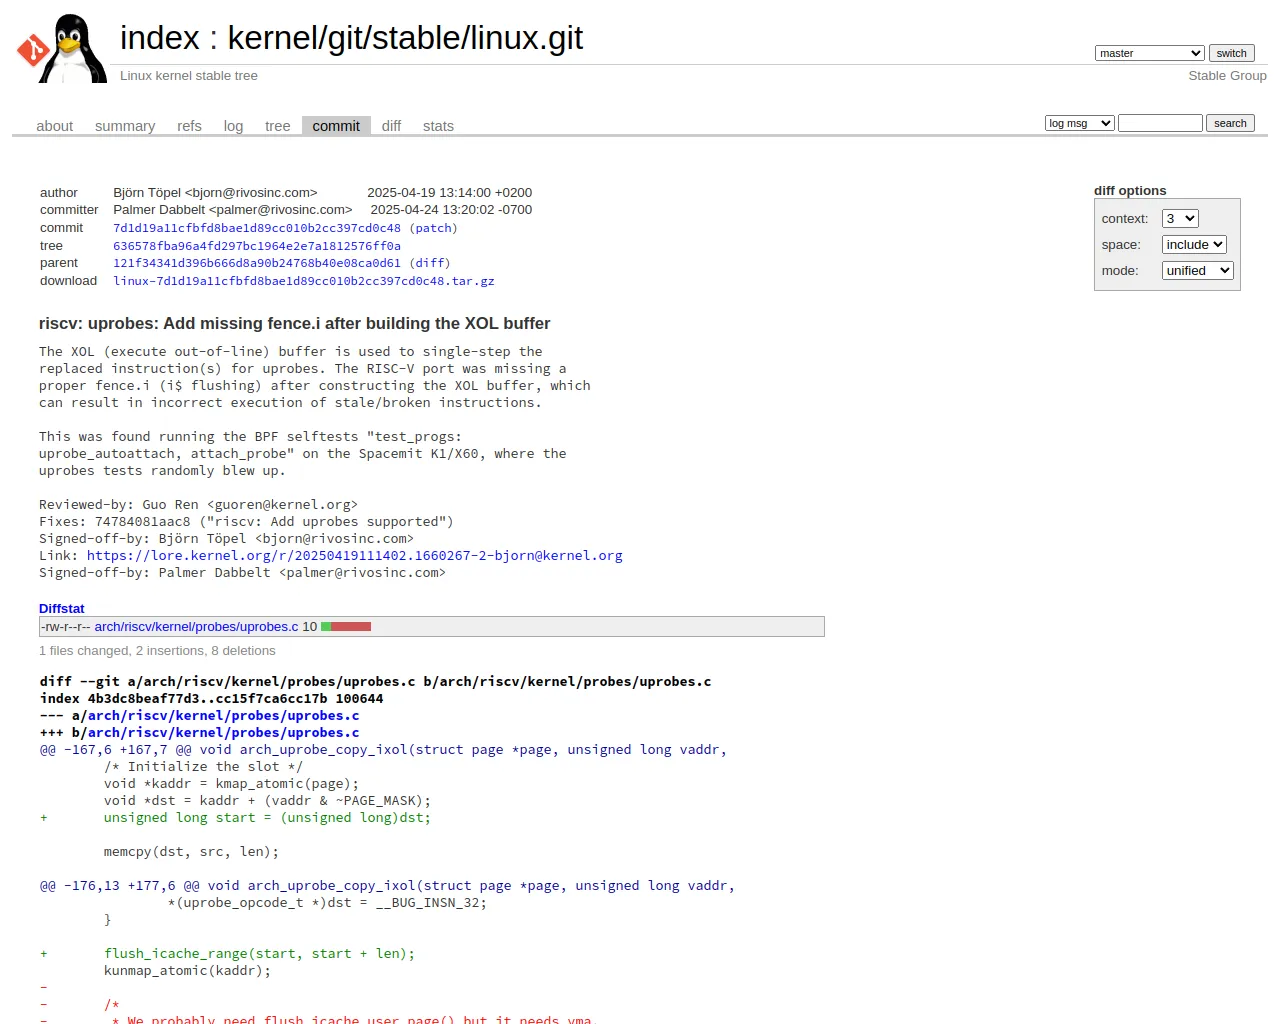
Task: Click the Diffstat link
Action: click(62, 608)
